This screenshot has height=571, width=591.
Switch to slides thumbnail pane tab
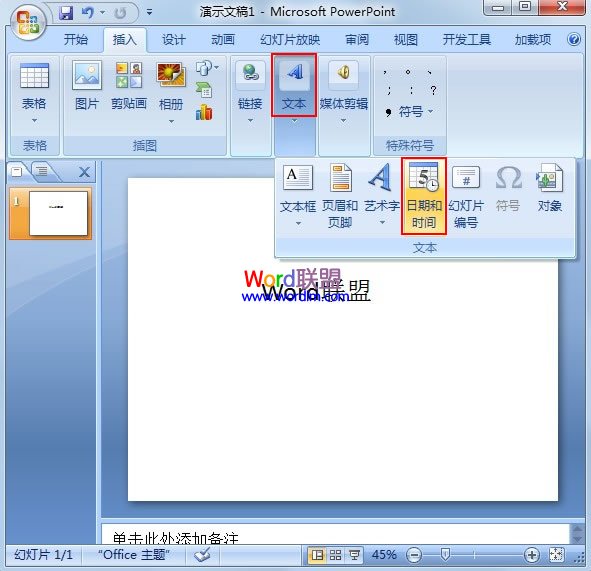(17, 172)
